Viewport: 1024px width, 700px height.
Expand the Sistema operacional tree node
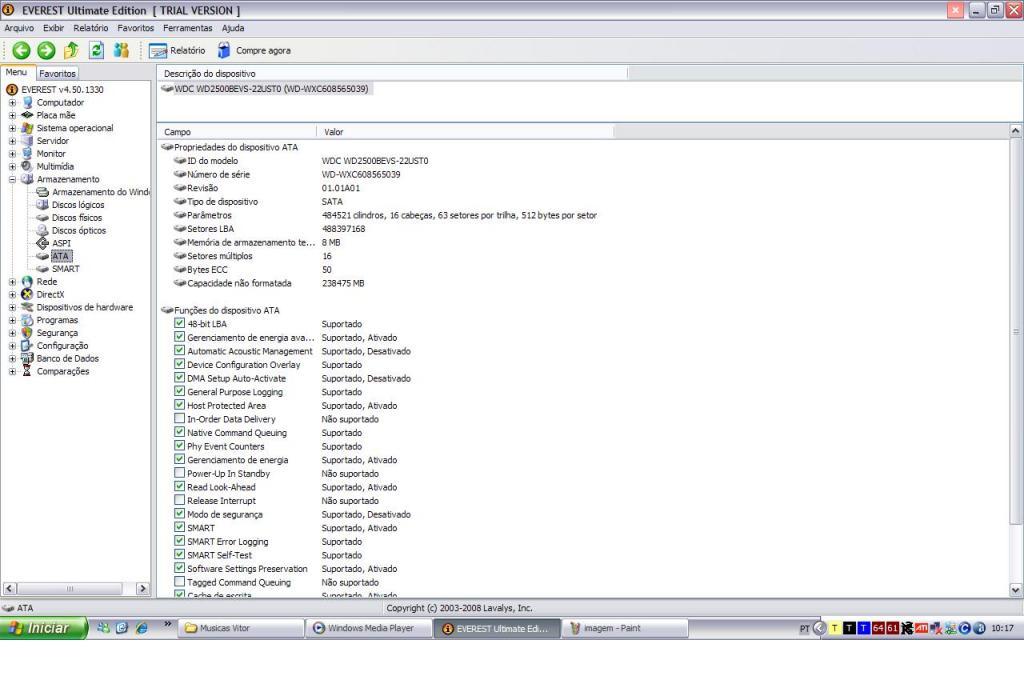[x=12, y=128]
